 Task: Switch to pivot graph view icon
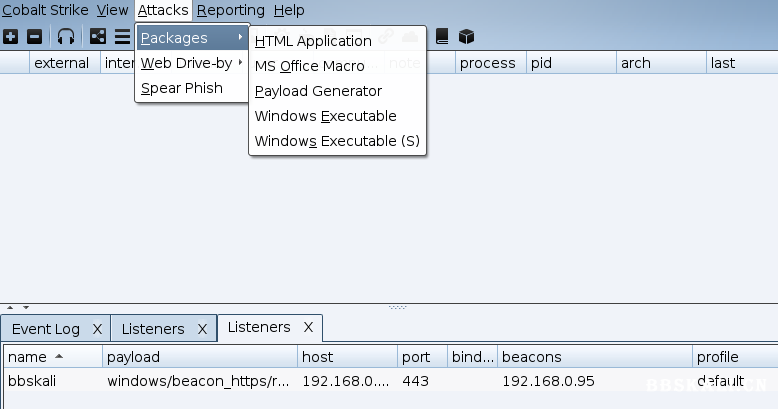[x=99, y=37]
